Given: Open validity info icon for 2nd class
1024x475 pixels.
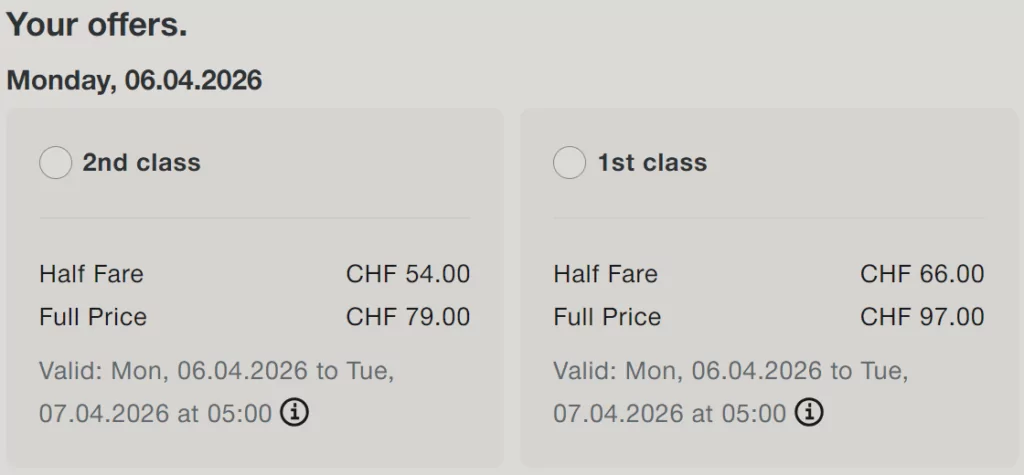Looking at the screenshot, I should [x=294, y=412].
